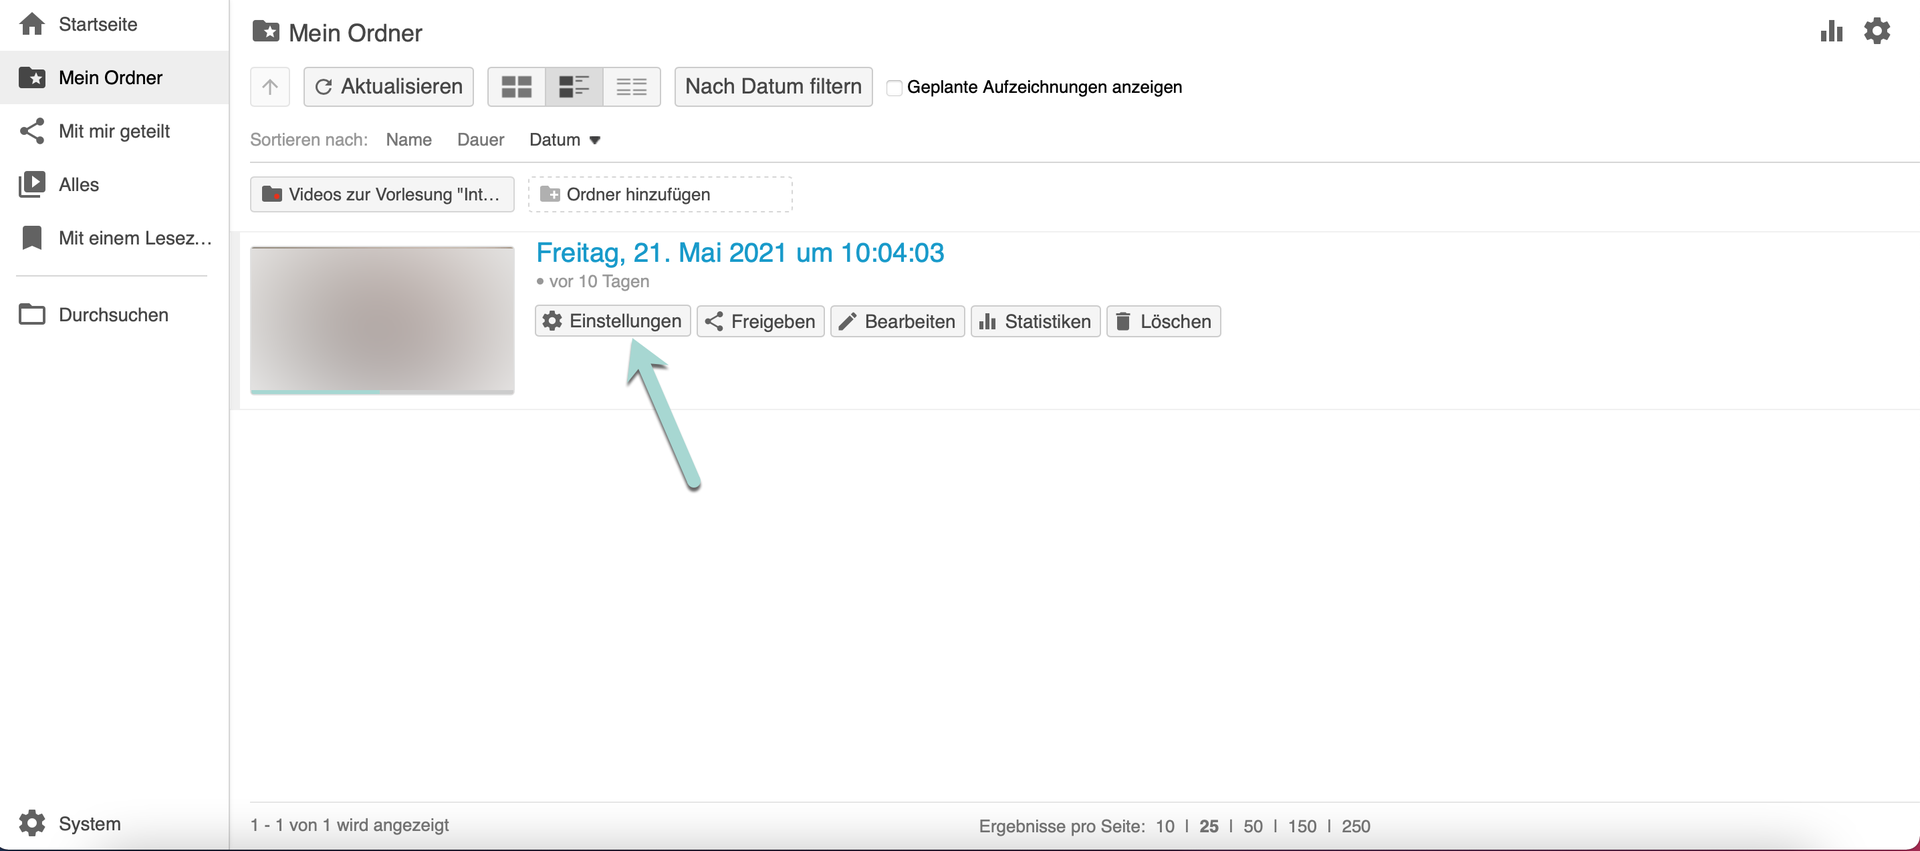Open folder settings gear at top right
Screen dimensions: 1920x851
1877,31
